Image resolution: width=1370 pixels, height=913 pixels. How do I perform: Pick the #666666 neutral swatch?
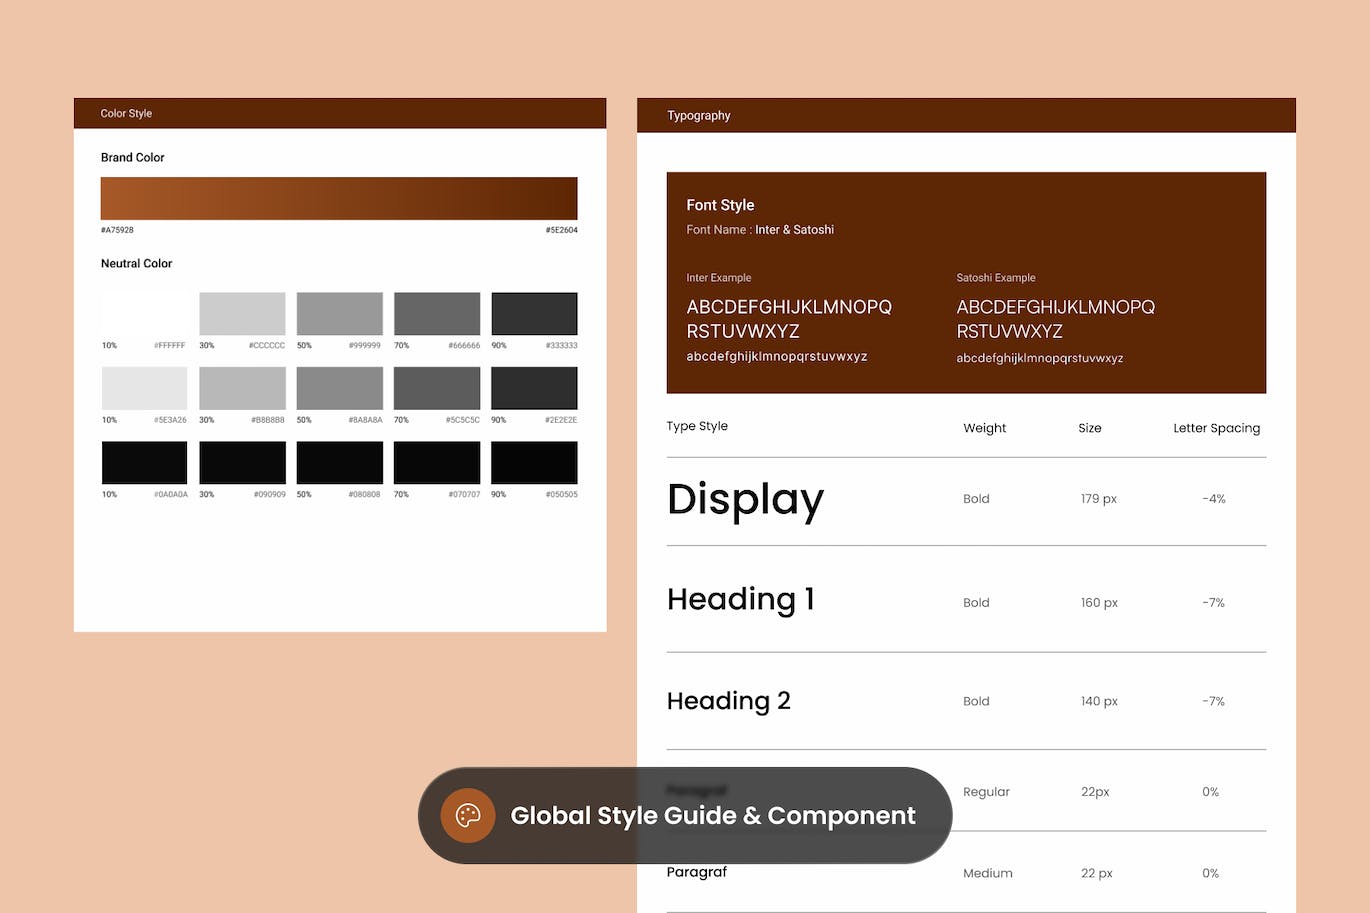pos(437,314)
